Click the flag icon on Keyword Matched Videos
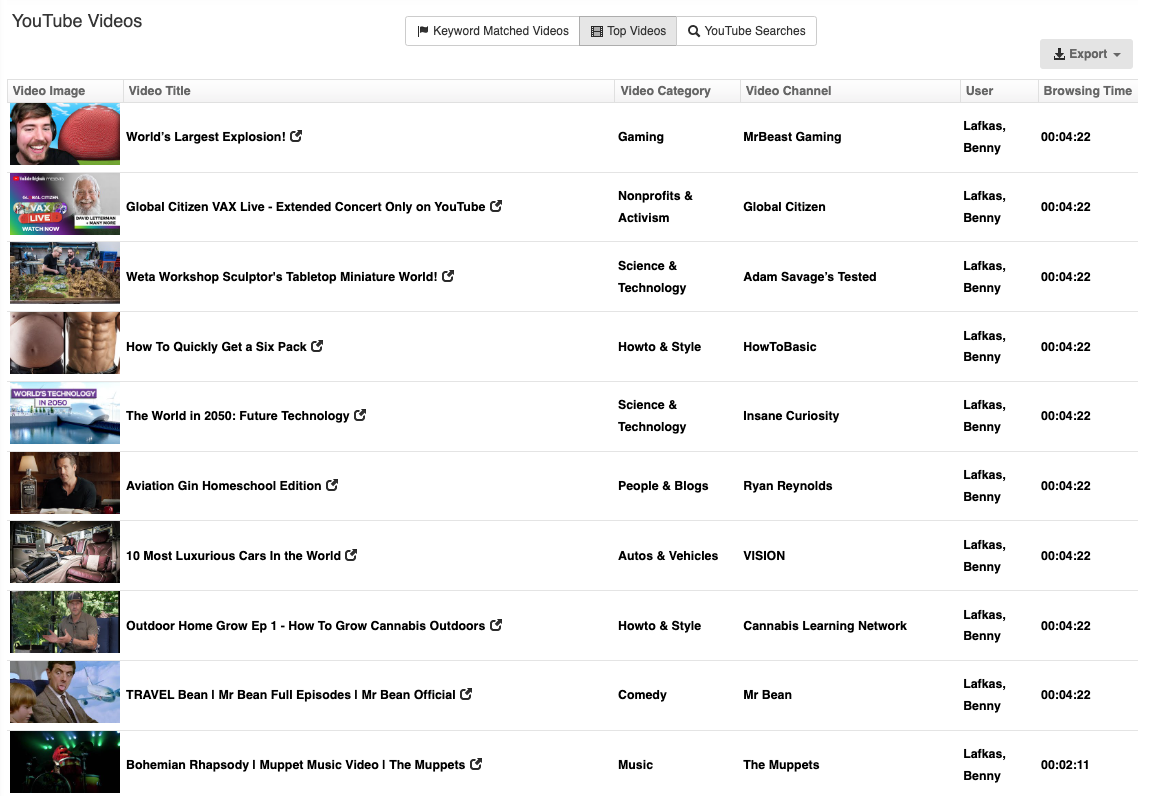This screenshot has height=796, width=1150. 422,31
